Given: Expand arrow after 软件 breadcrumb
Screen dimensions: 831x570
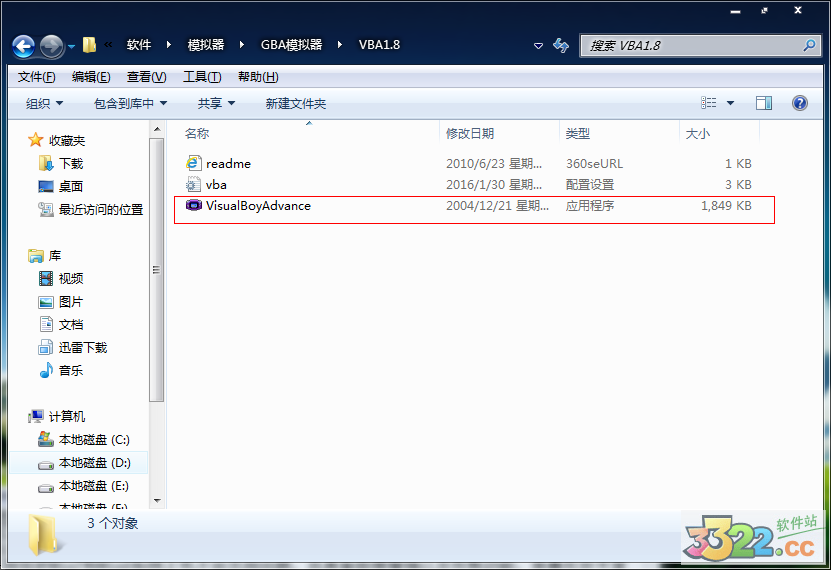Looking at the screenshot, I should [x=169, y=44].
